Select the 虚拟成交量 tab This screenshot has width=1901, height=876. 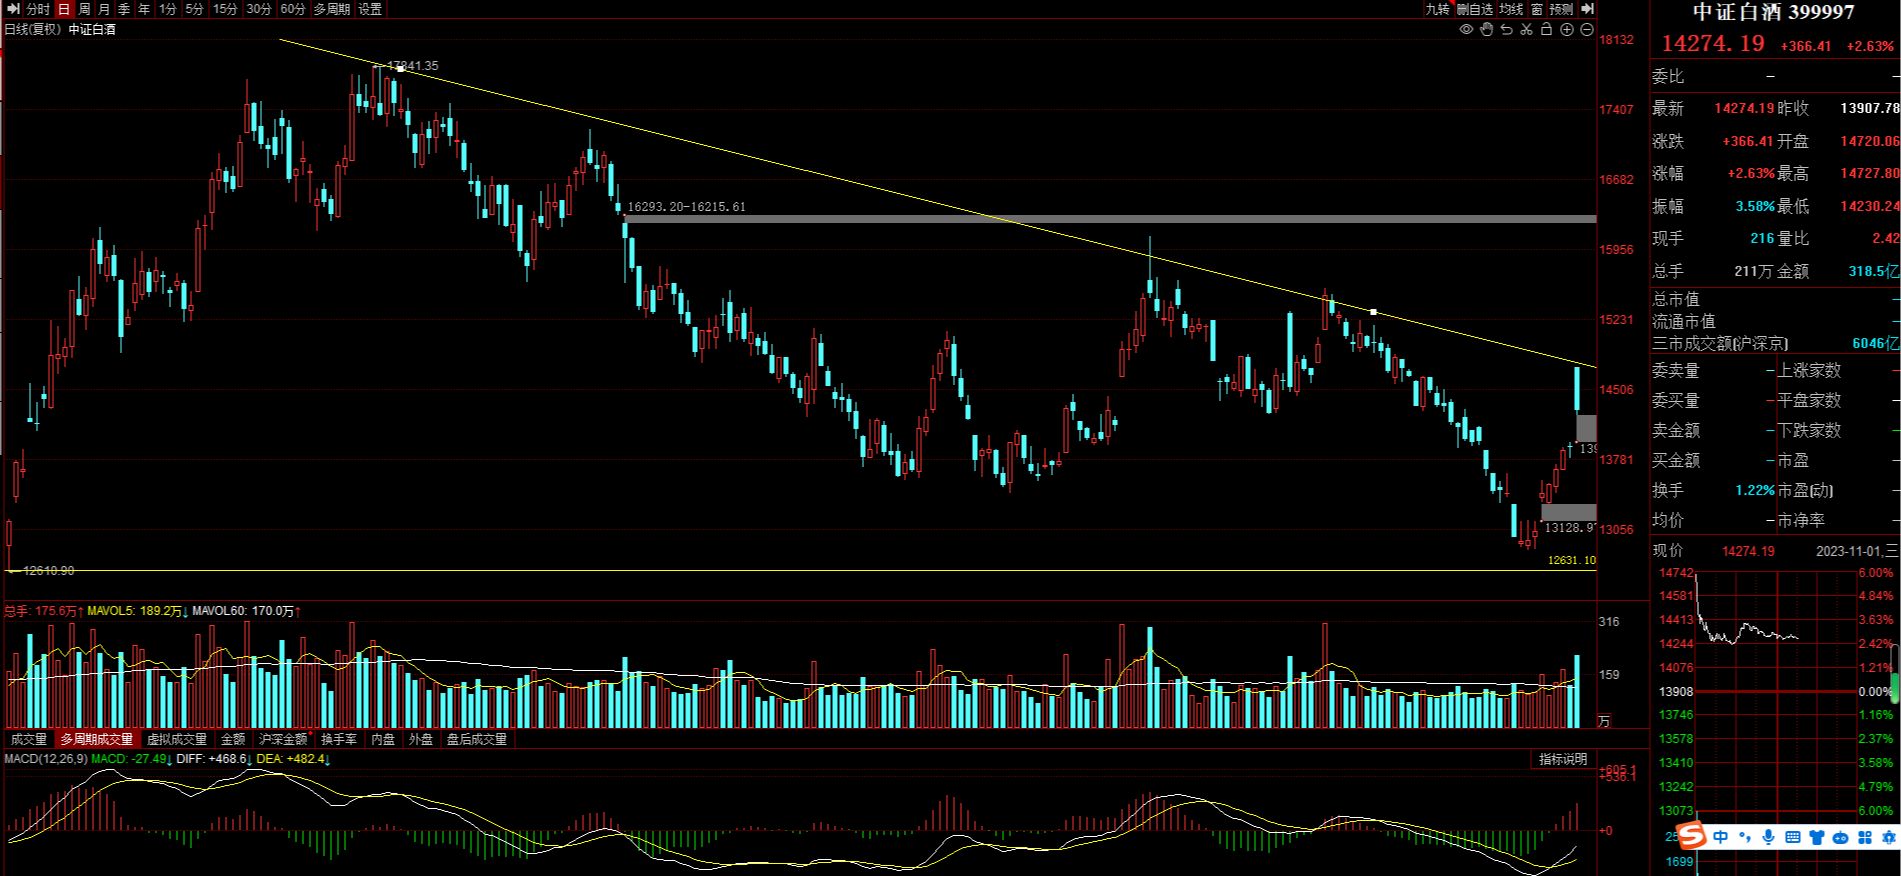click(x=177, y=739)
